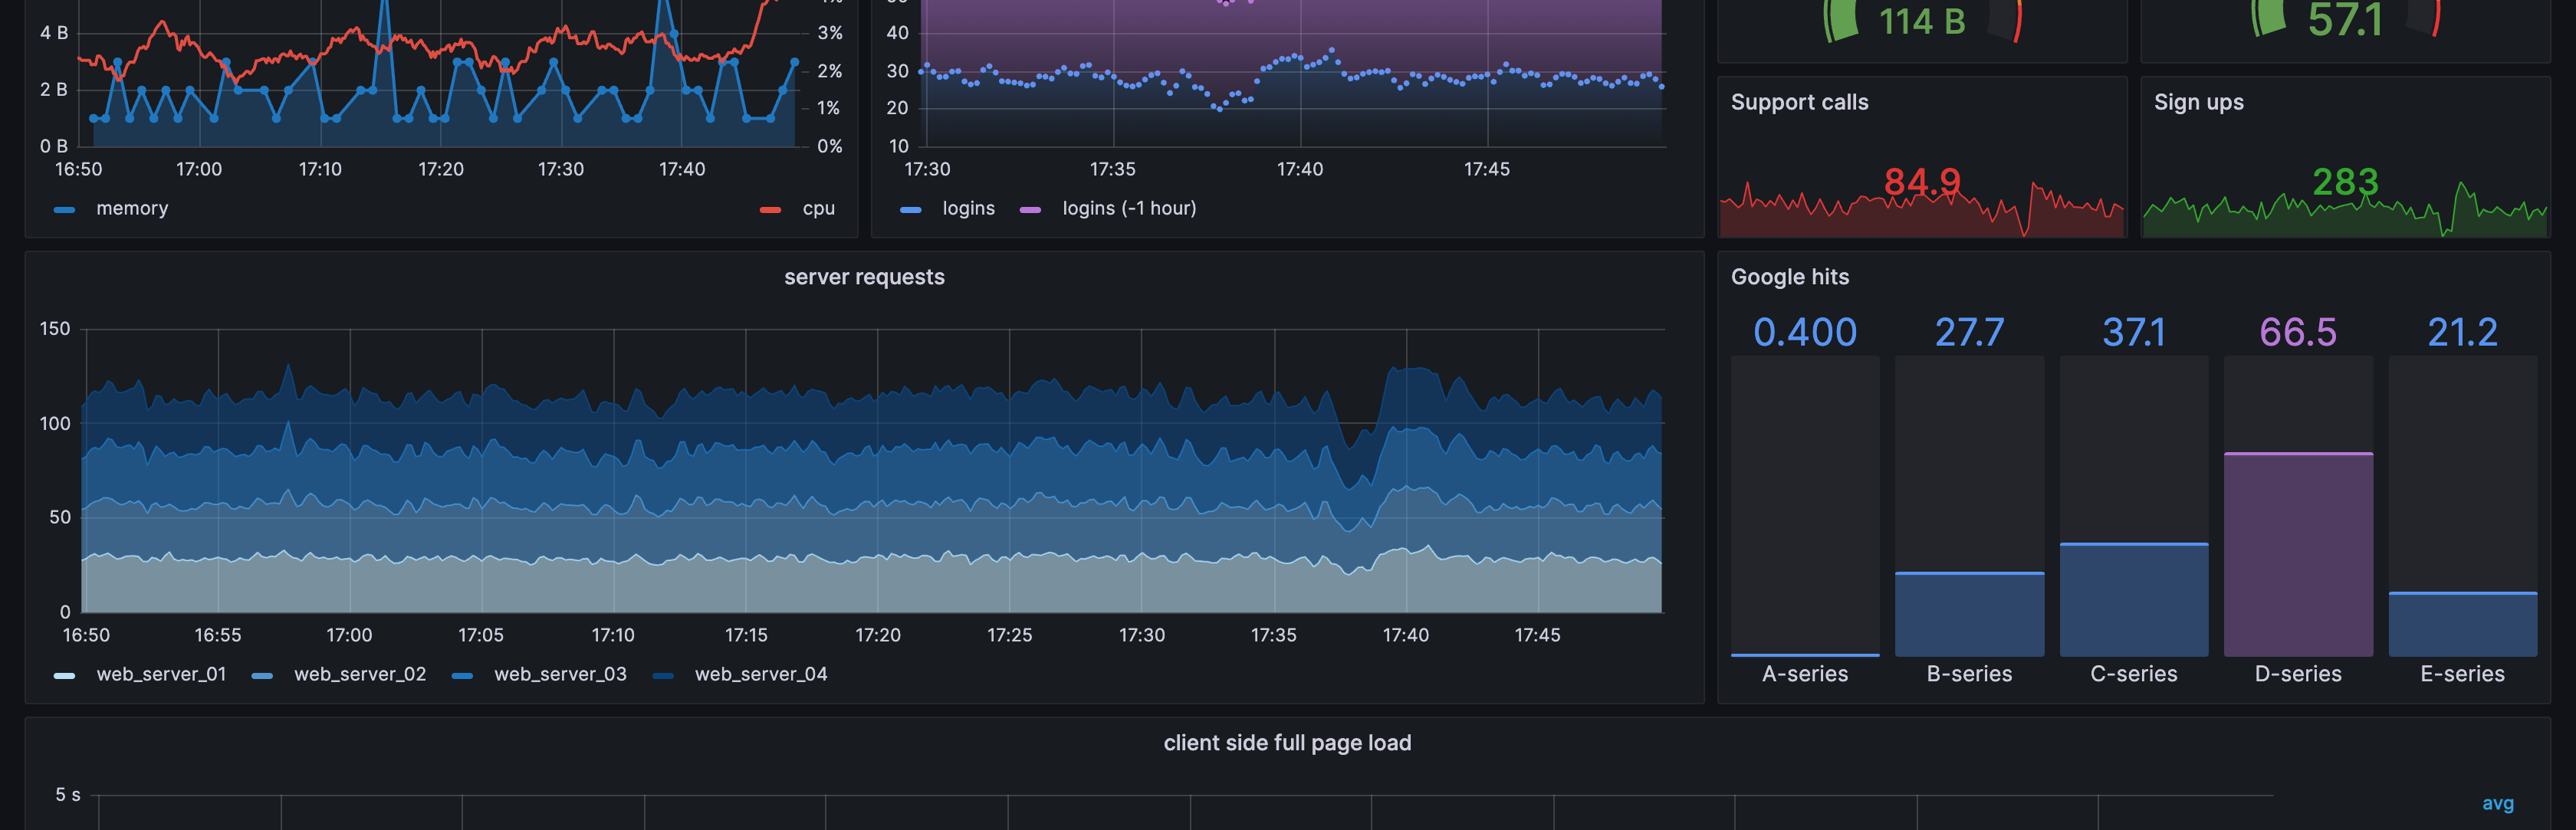The image size is (2576, 830).
Task: Click the avg legend column header
Action: pos(2497,803)
